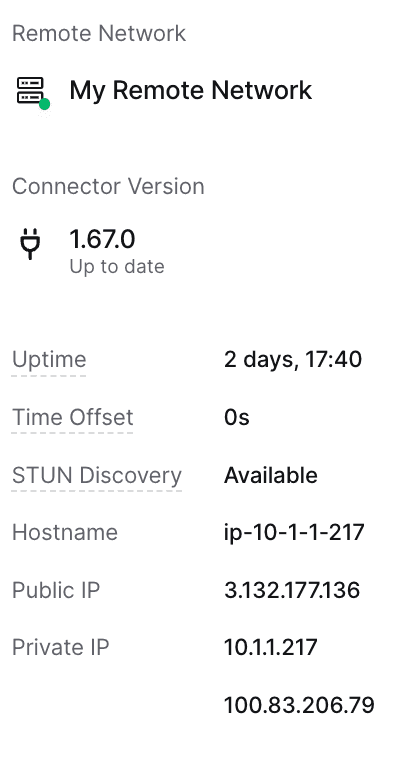Click the 0s time offset value
418x768 pixels.
[237, 417]
